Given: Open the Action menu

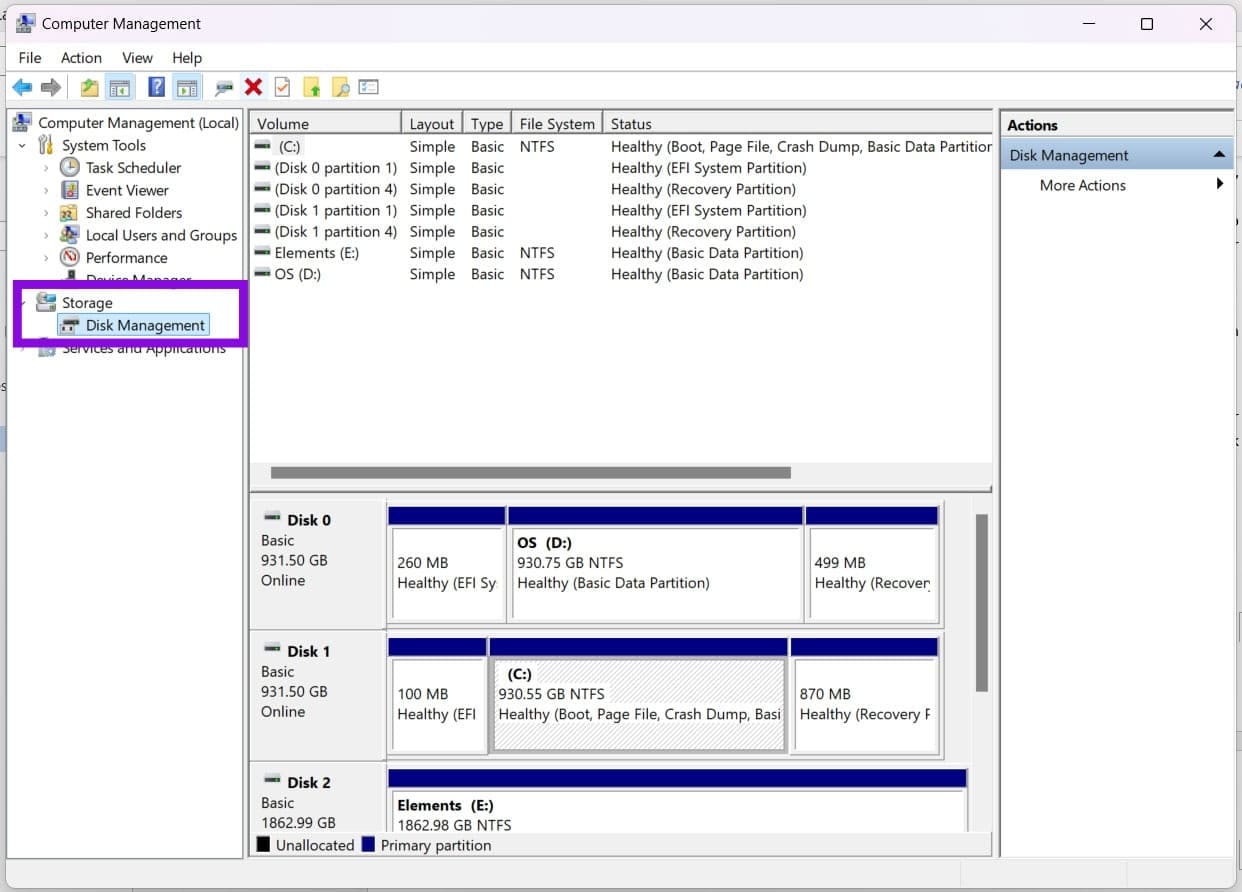Looking at the screenshot, I should [x=81, y=57].
